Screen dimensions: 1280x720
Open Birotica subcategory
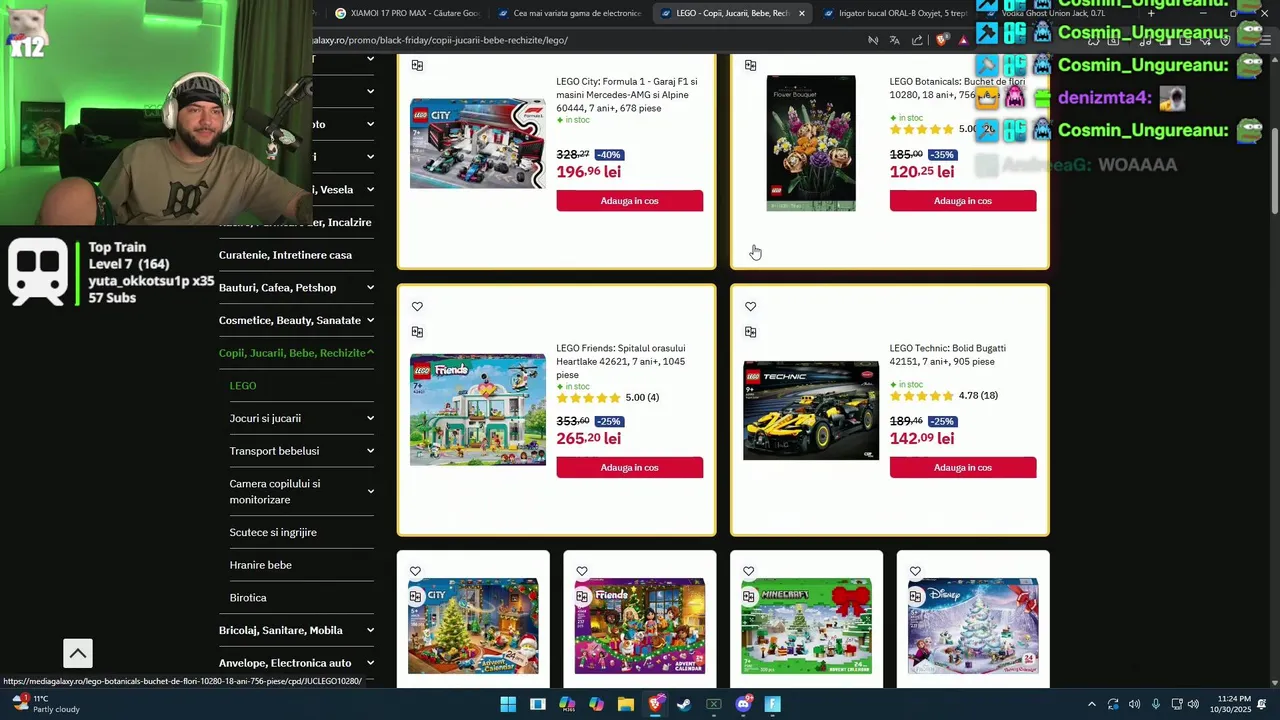coord(248,598)
